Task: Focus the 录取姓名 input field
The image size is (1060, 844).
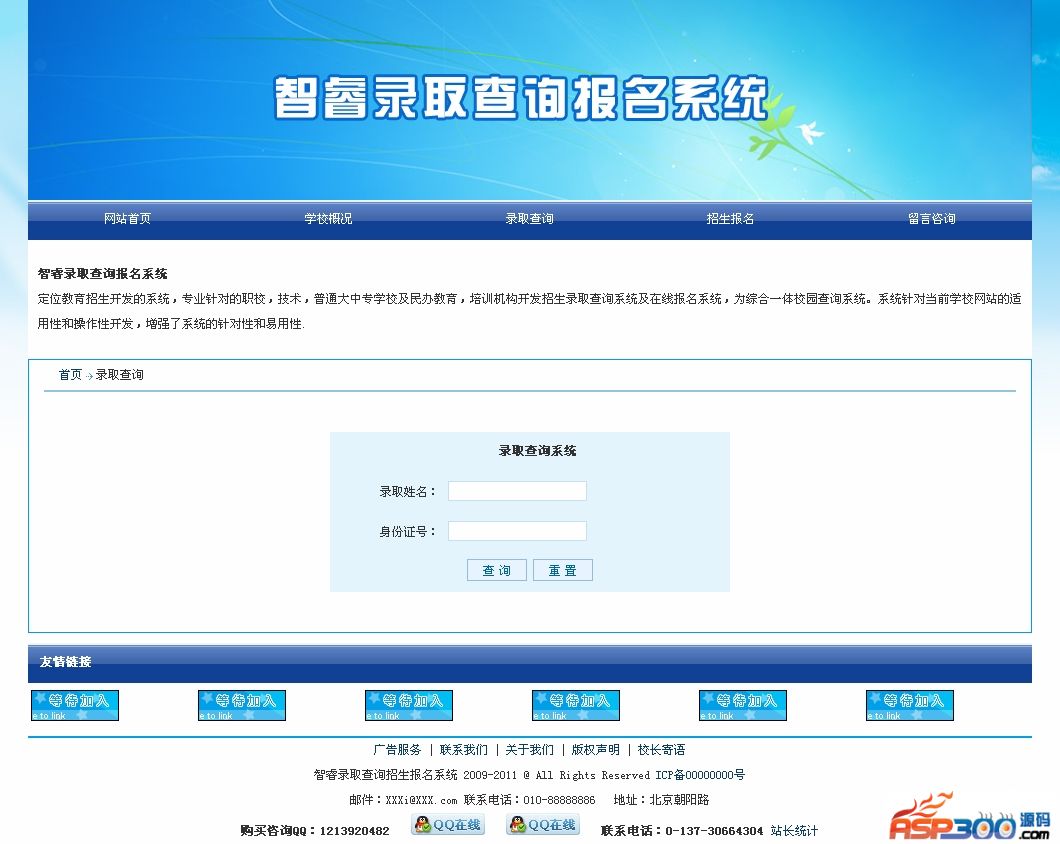Action: tap(517, 491)
